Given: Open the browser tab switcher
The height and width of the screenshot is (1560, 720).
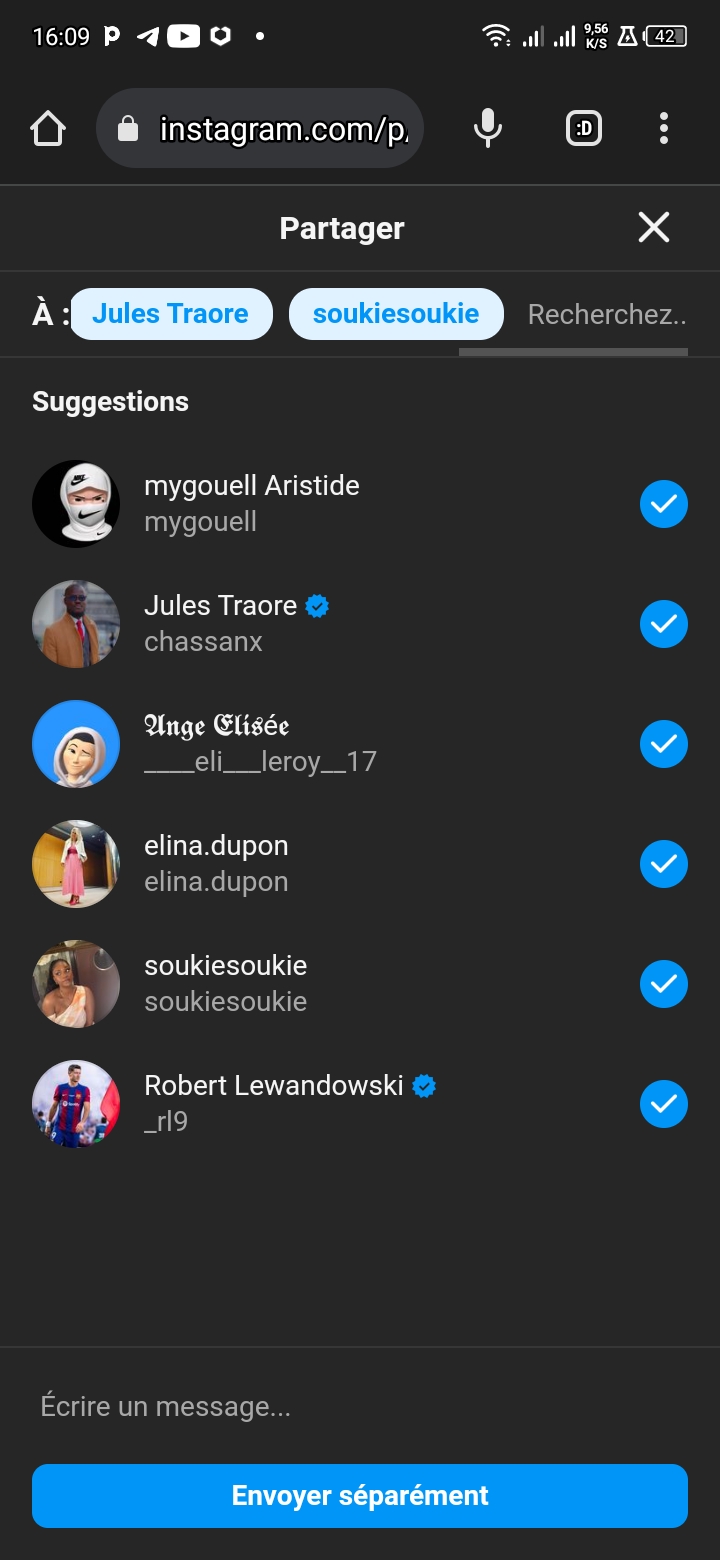Looking at the screenshot, I should coord(584,128).
